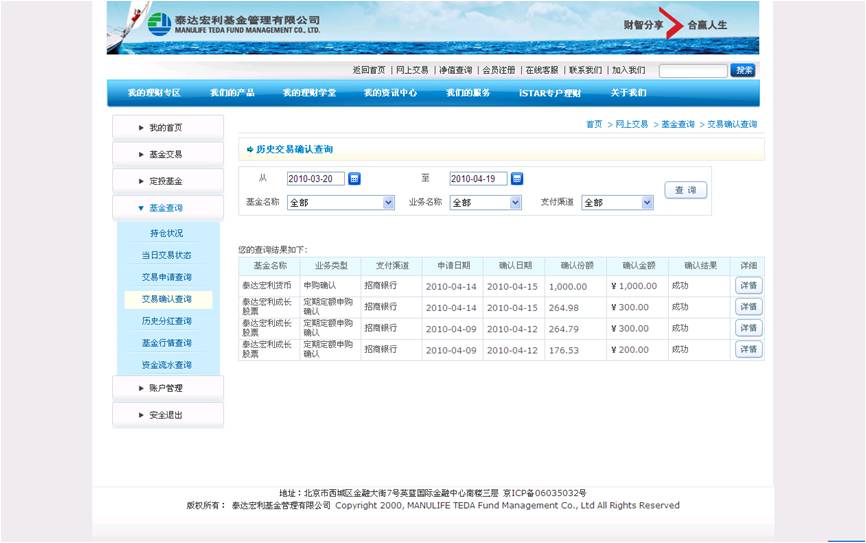The height and width of the screenshot is (543, 866).
Task: Click the 首页 breadcrumb link
Action: [594, 124]
